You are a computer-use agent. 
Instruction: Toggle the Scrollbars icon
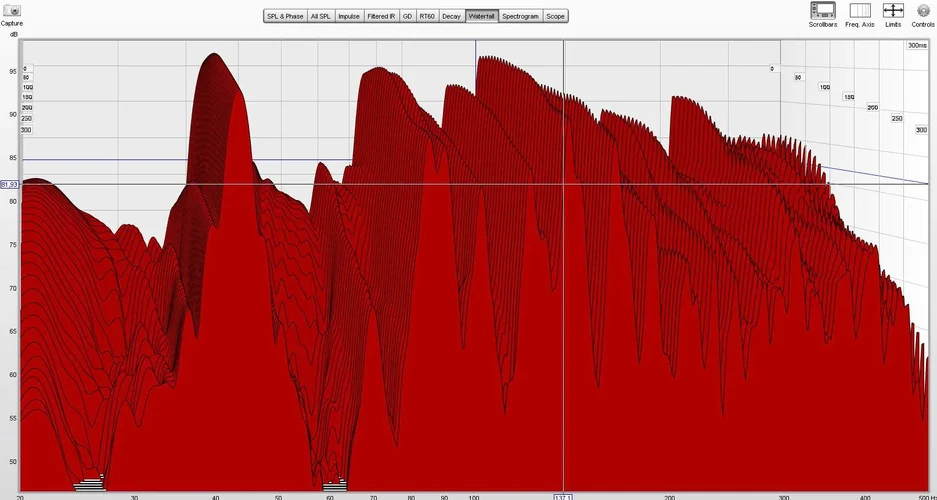coord(823,10)
